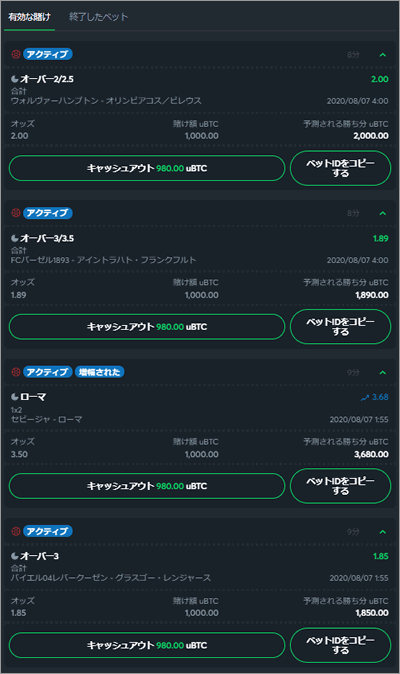The height and width of the screenshot is (674, 400).
Task: Click soccer ball icon on Roma bet
Action: (x=16, y=372)
